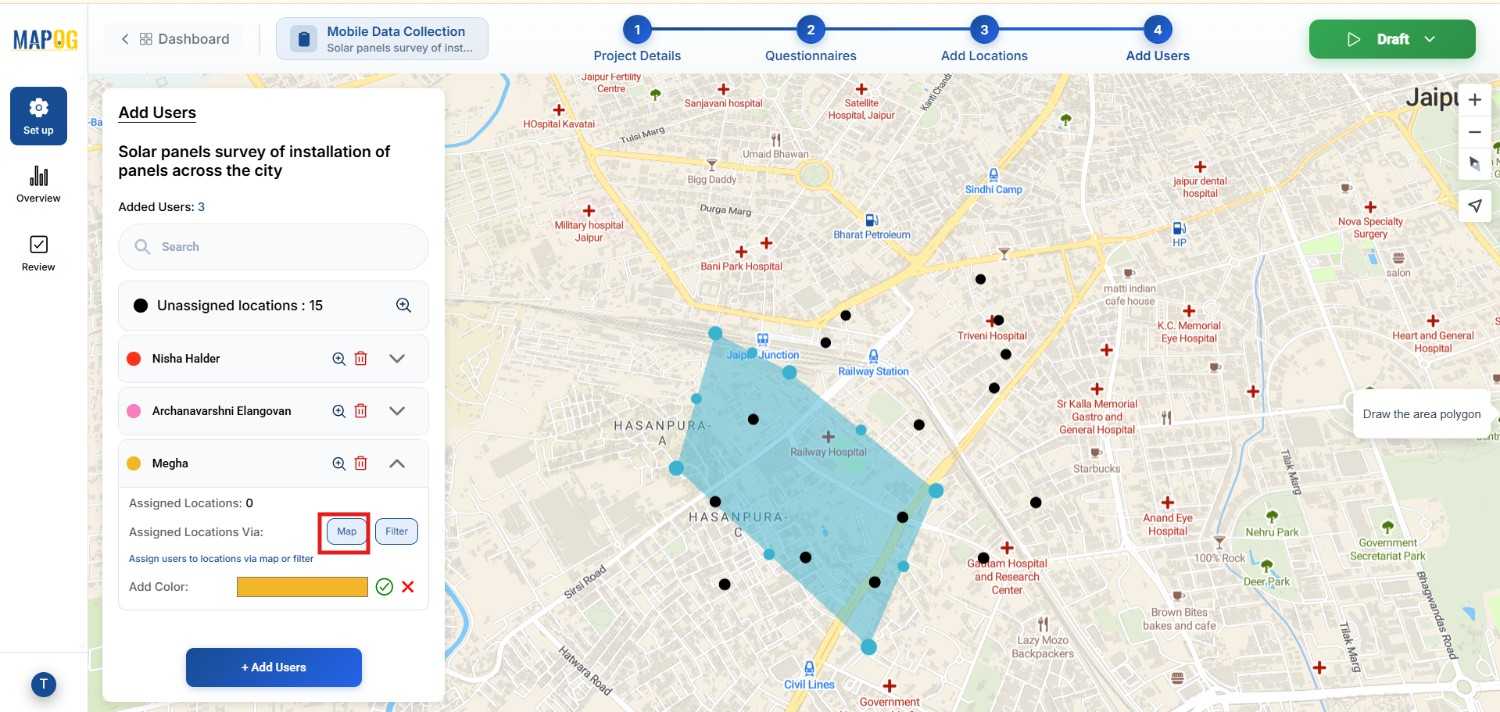
Task: Click the locate/navigation arrow on map
Action: point(1474,205)
